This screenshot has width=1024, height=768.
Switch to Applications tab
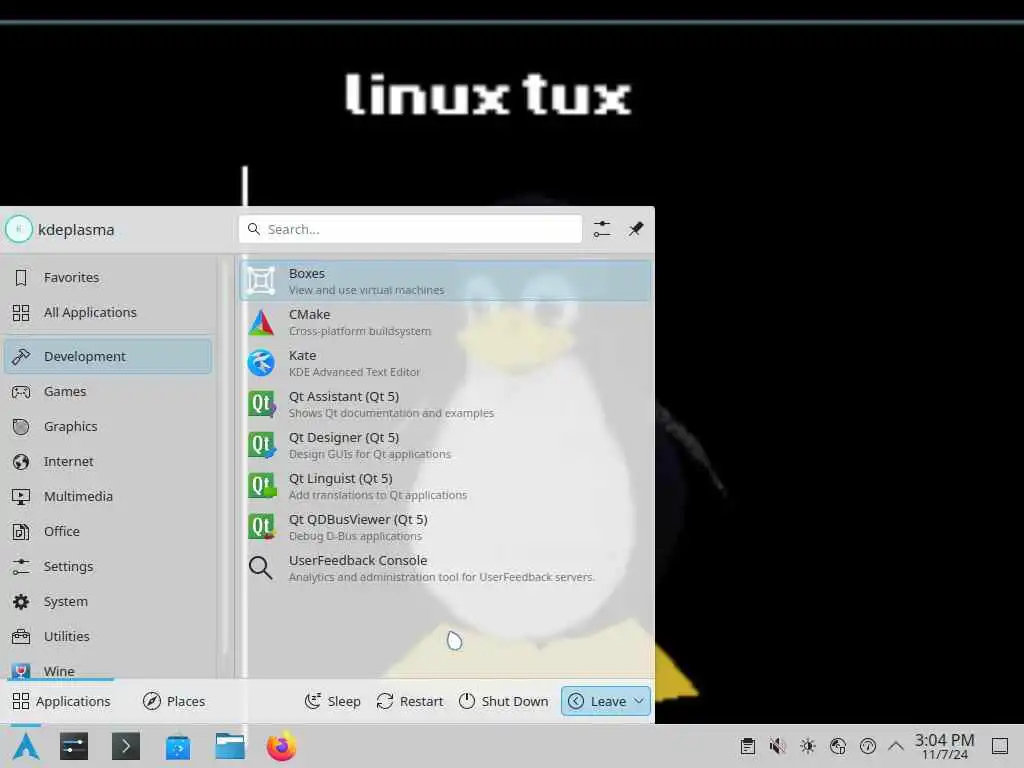(61, 701)
